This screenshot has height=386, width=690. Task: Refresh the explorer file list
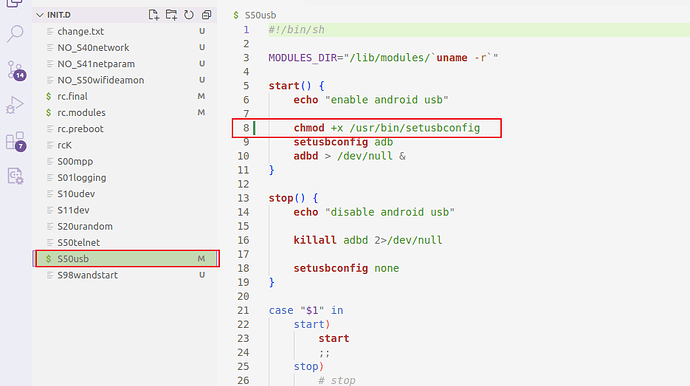(x=189, y=15)
